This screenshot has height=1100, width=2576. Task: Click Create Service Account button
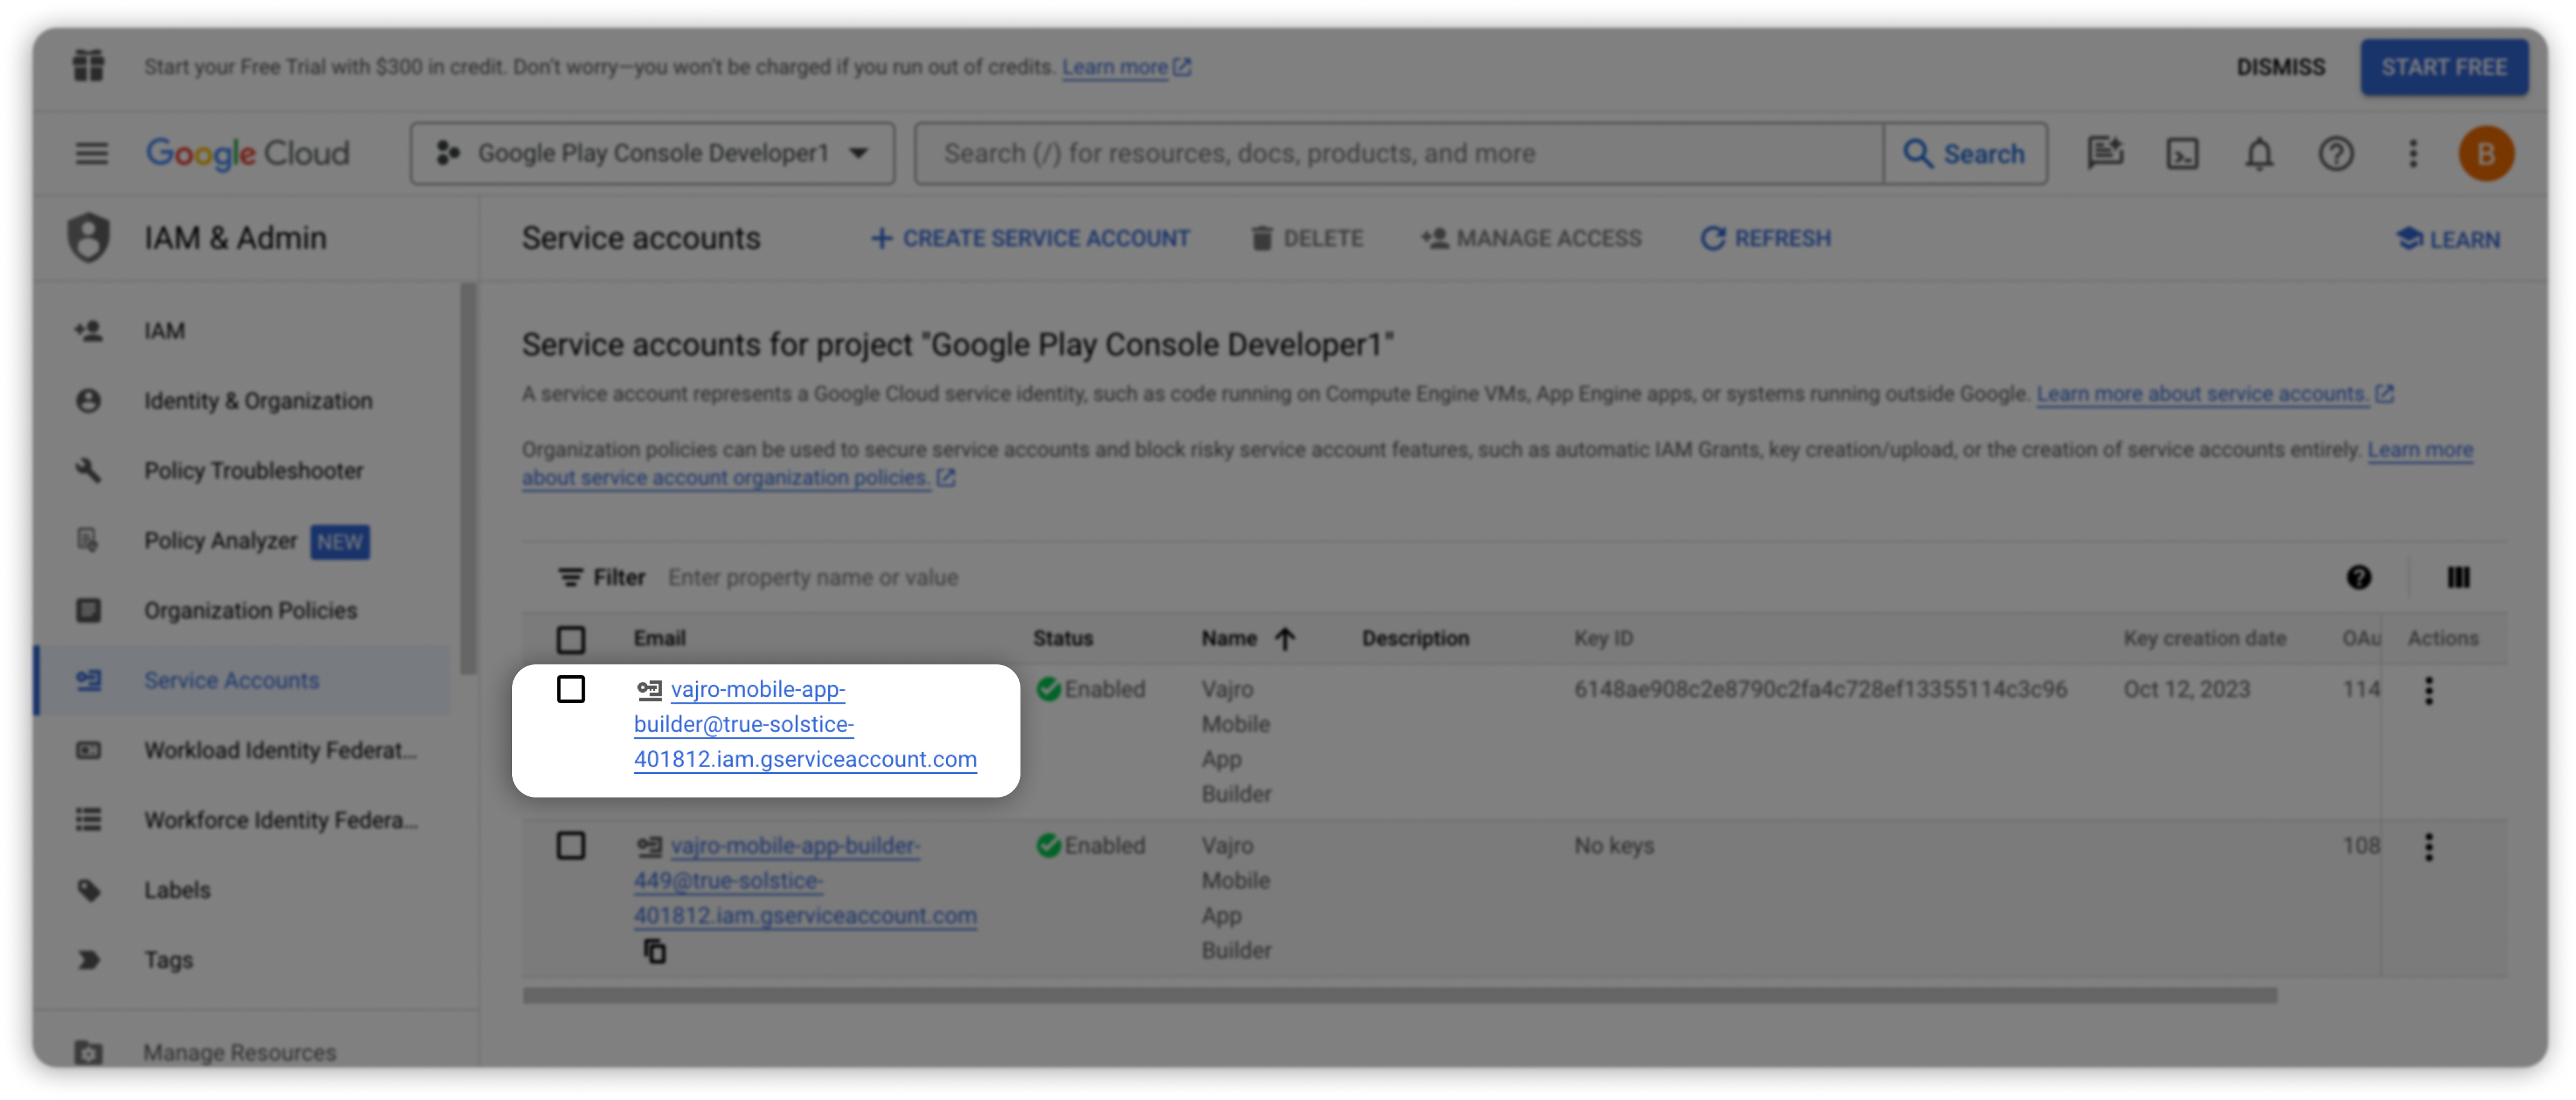1030,238
